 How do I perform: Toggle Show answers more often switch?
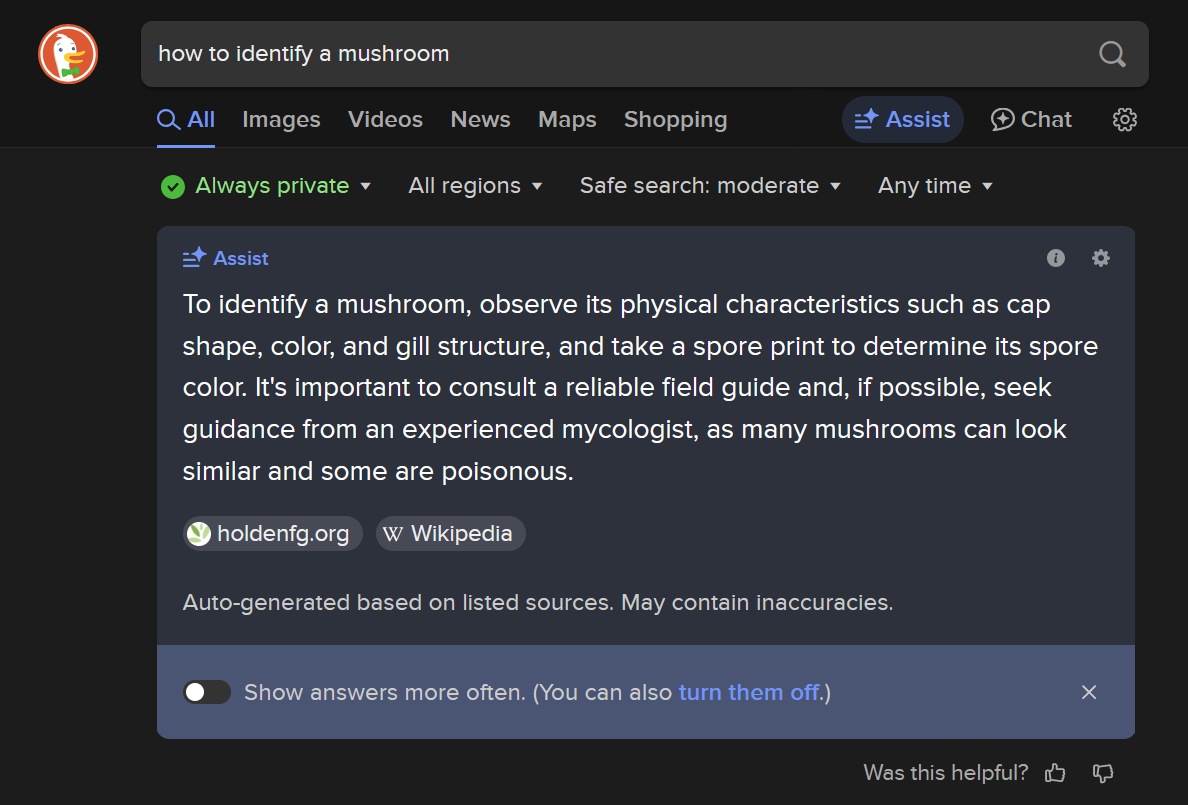click(x=207, y=692)
